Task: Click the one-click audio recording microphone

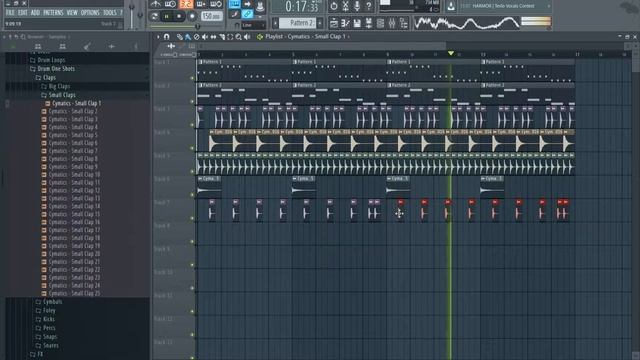Action: click(357, 6)
